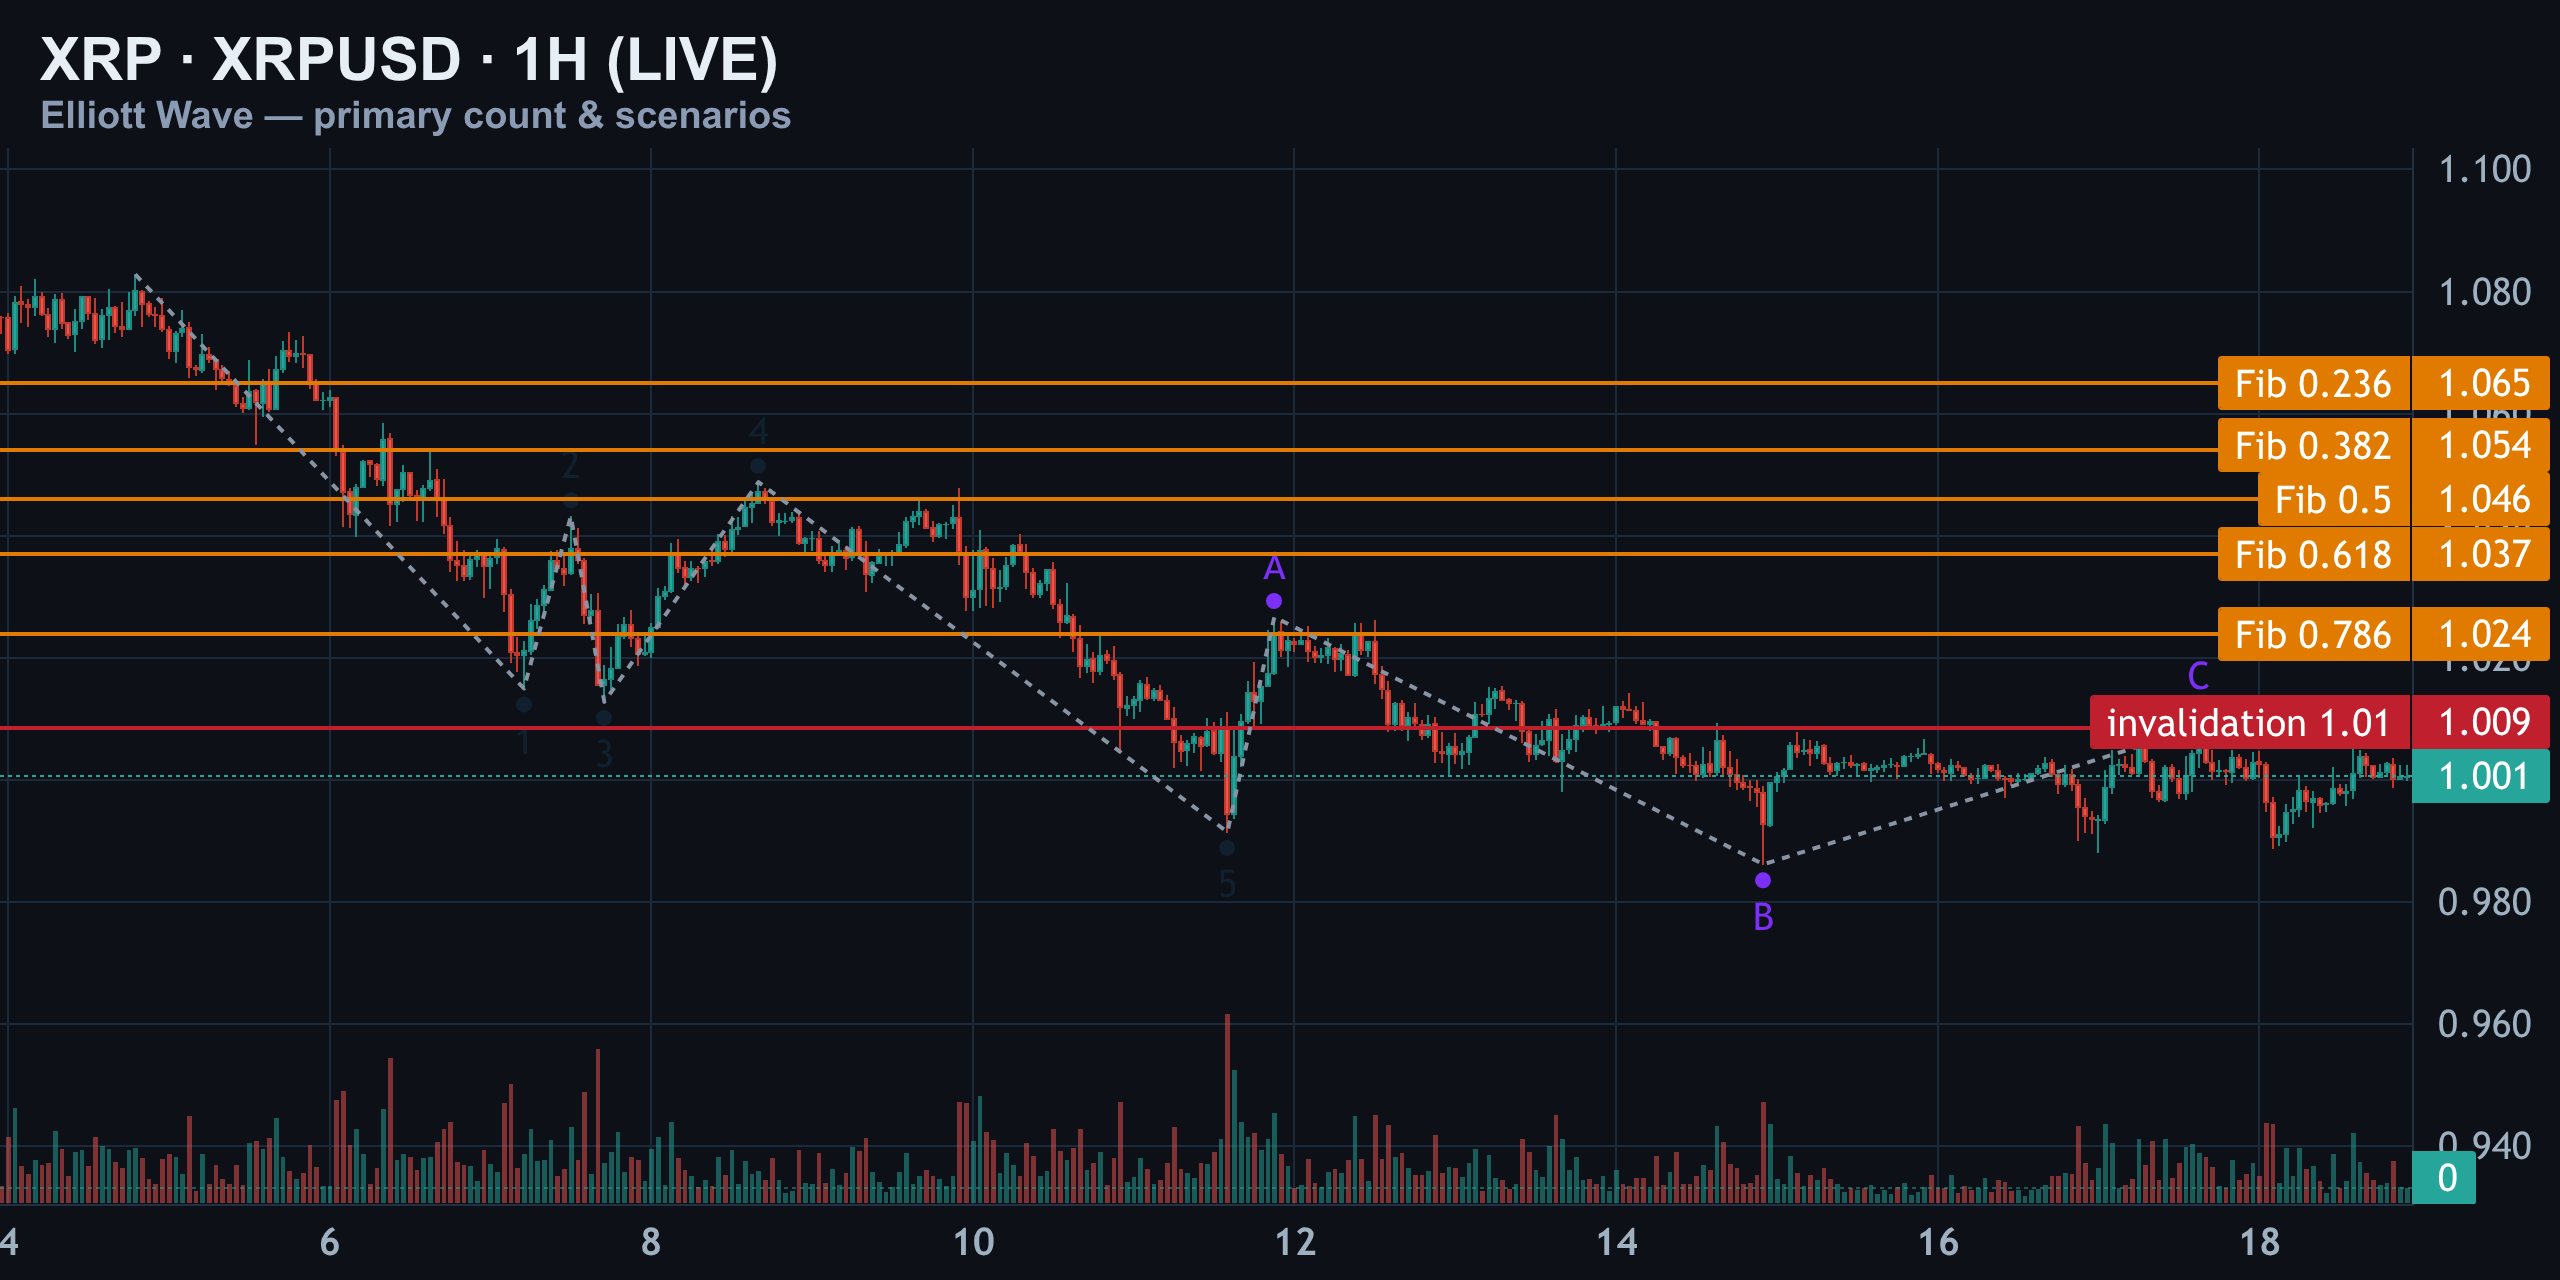Viewport: 2560px width, 1280px height.
Task: Click the current price 1.001 tag
Action: (2481, 776)
